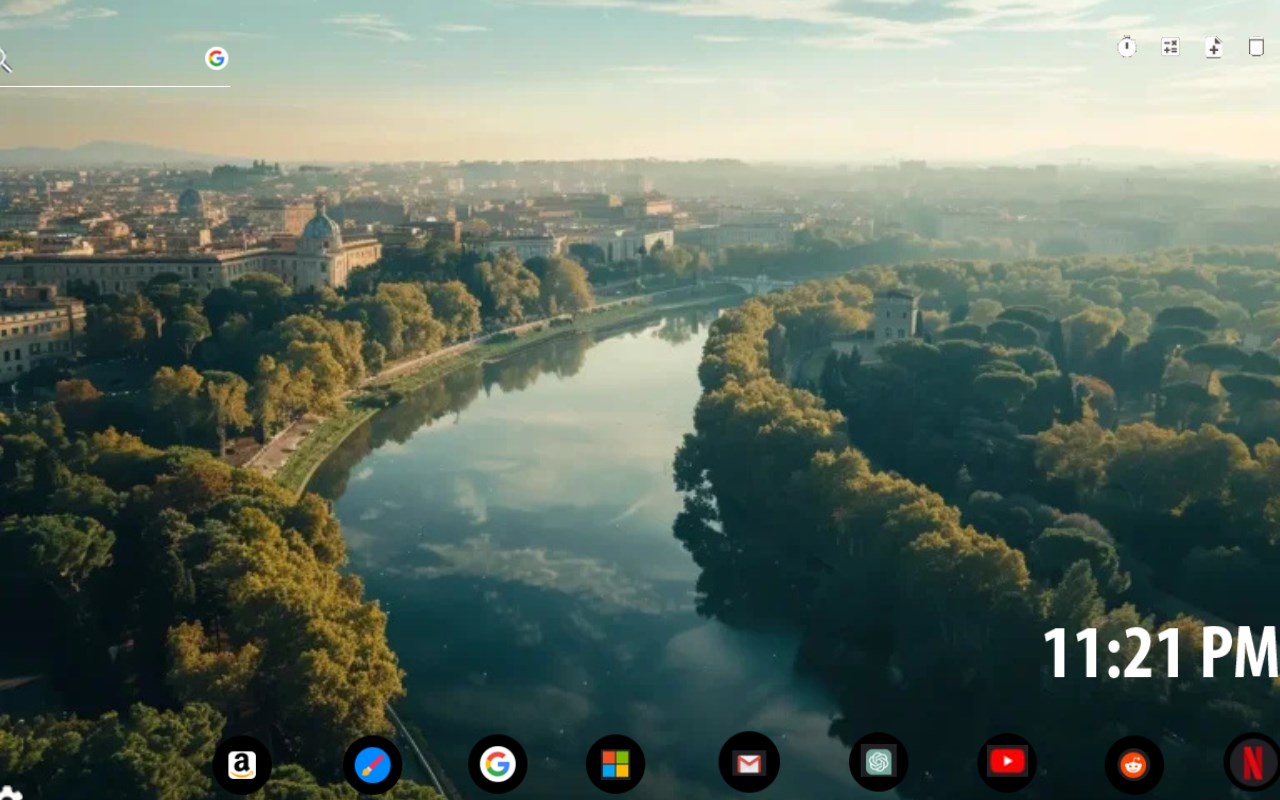Open the stopwatch timer tool

pyautogui.click(x=1127, y=46)
